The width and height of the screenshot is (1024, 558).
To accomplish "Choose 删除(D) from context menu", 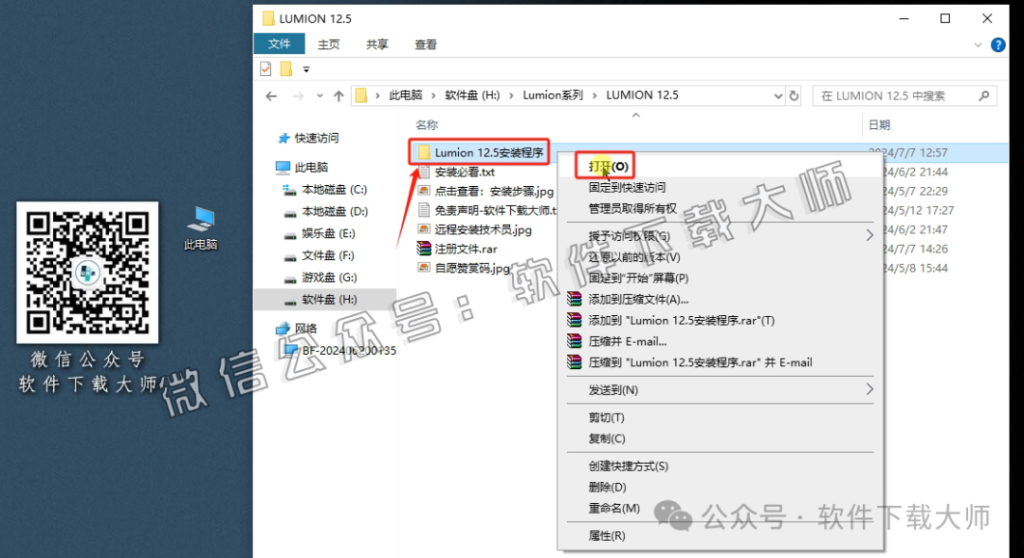I will click(607, 487).
